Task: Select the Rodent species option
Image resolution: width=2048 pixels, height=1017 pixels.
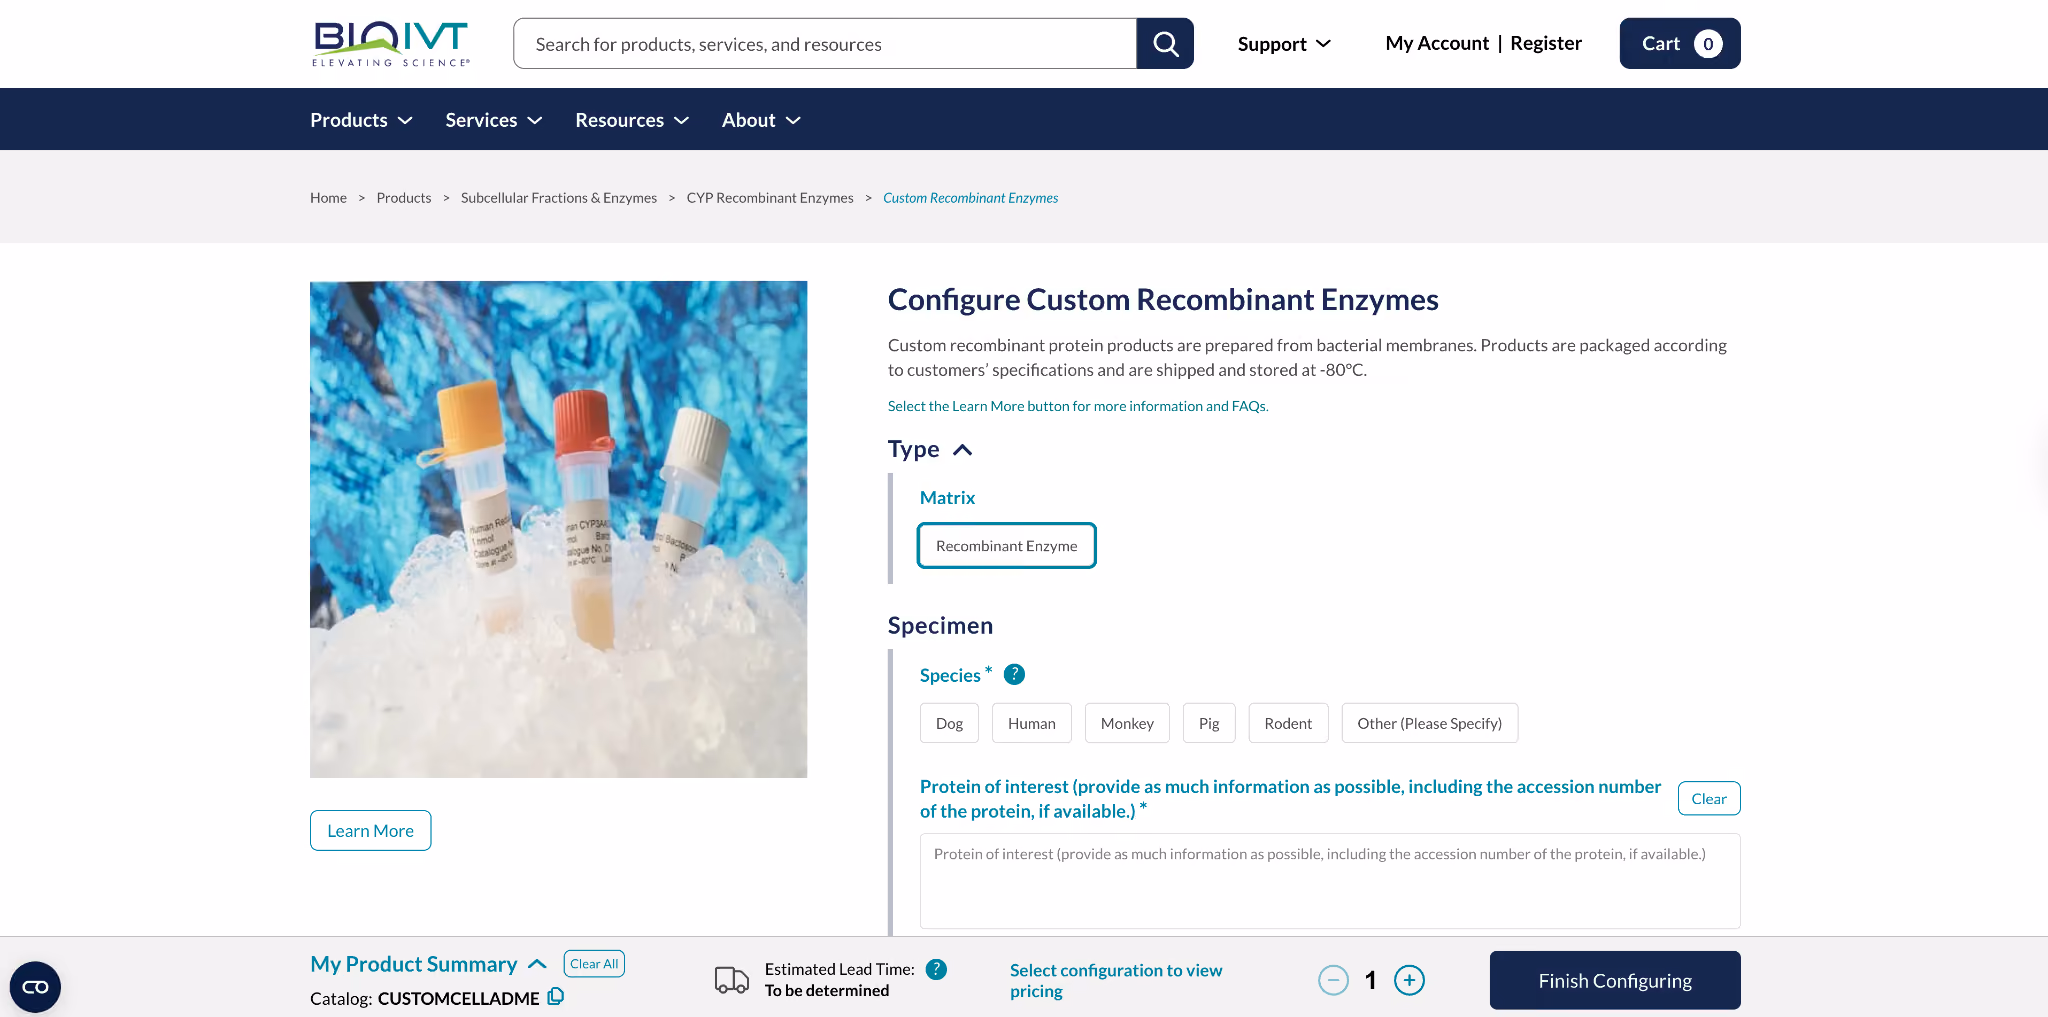Action: point(1288,723)
